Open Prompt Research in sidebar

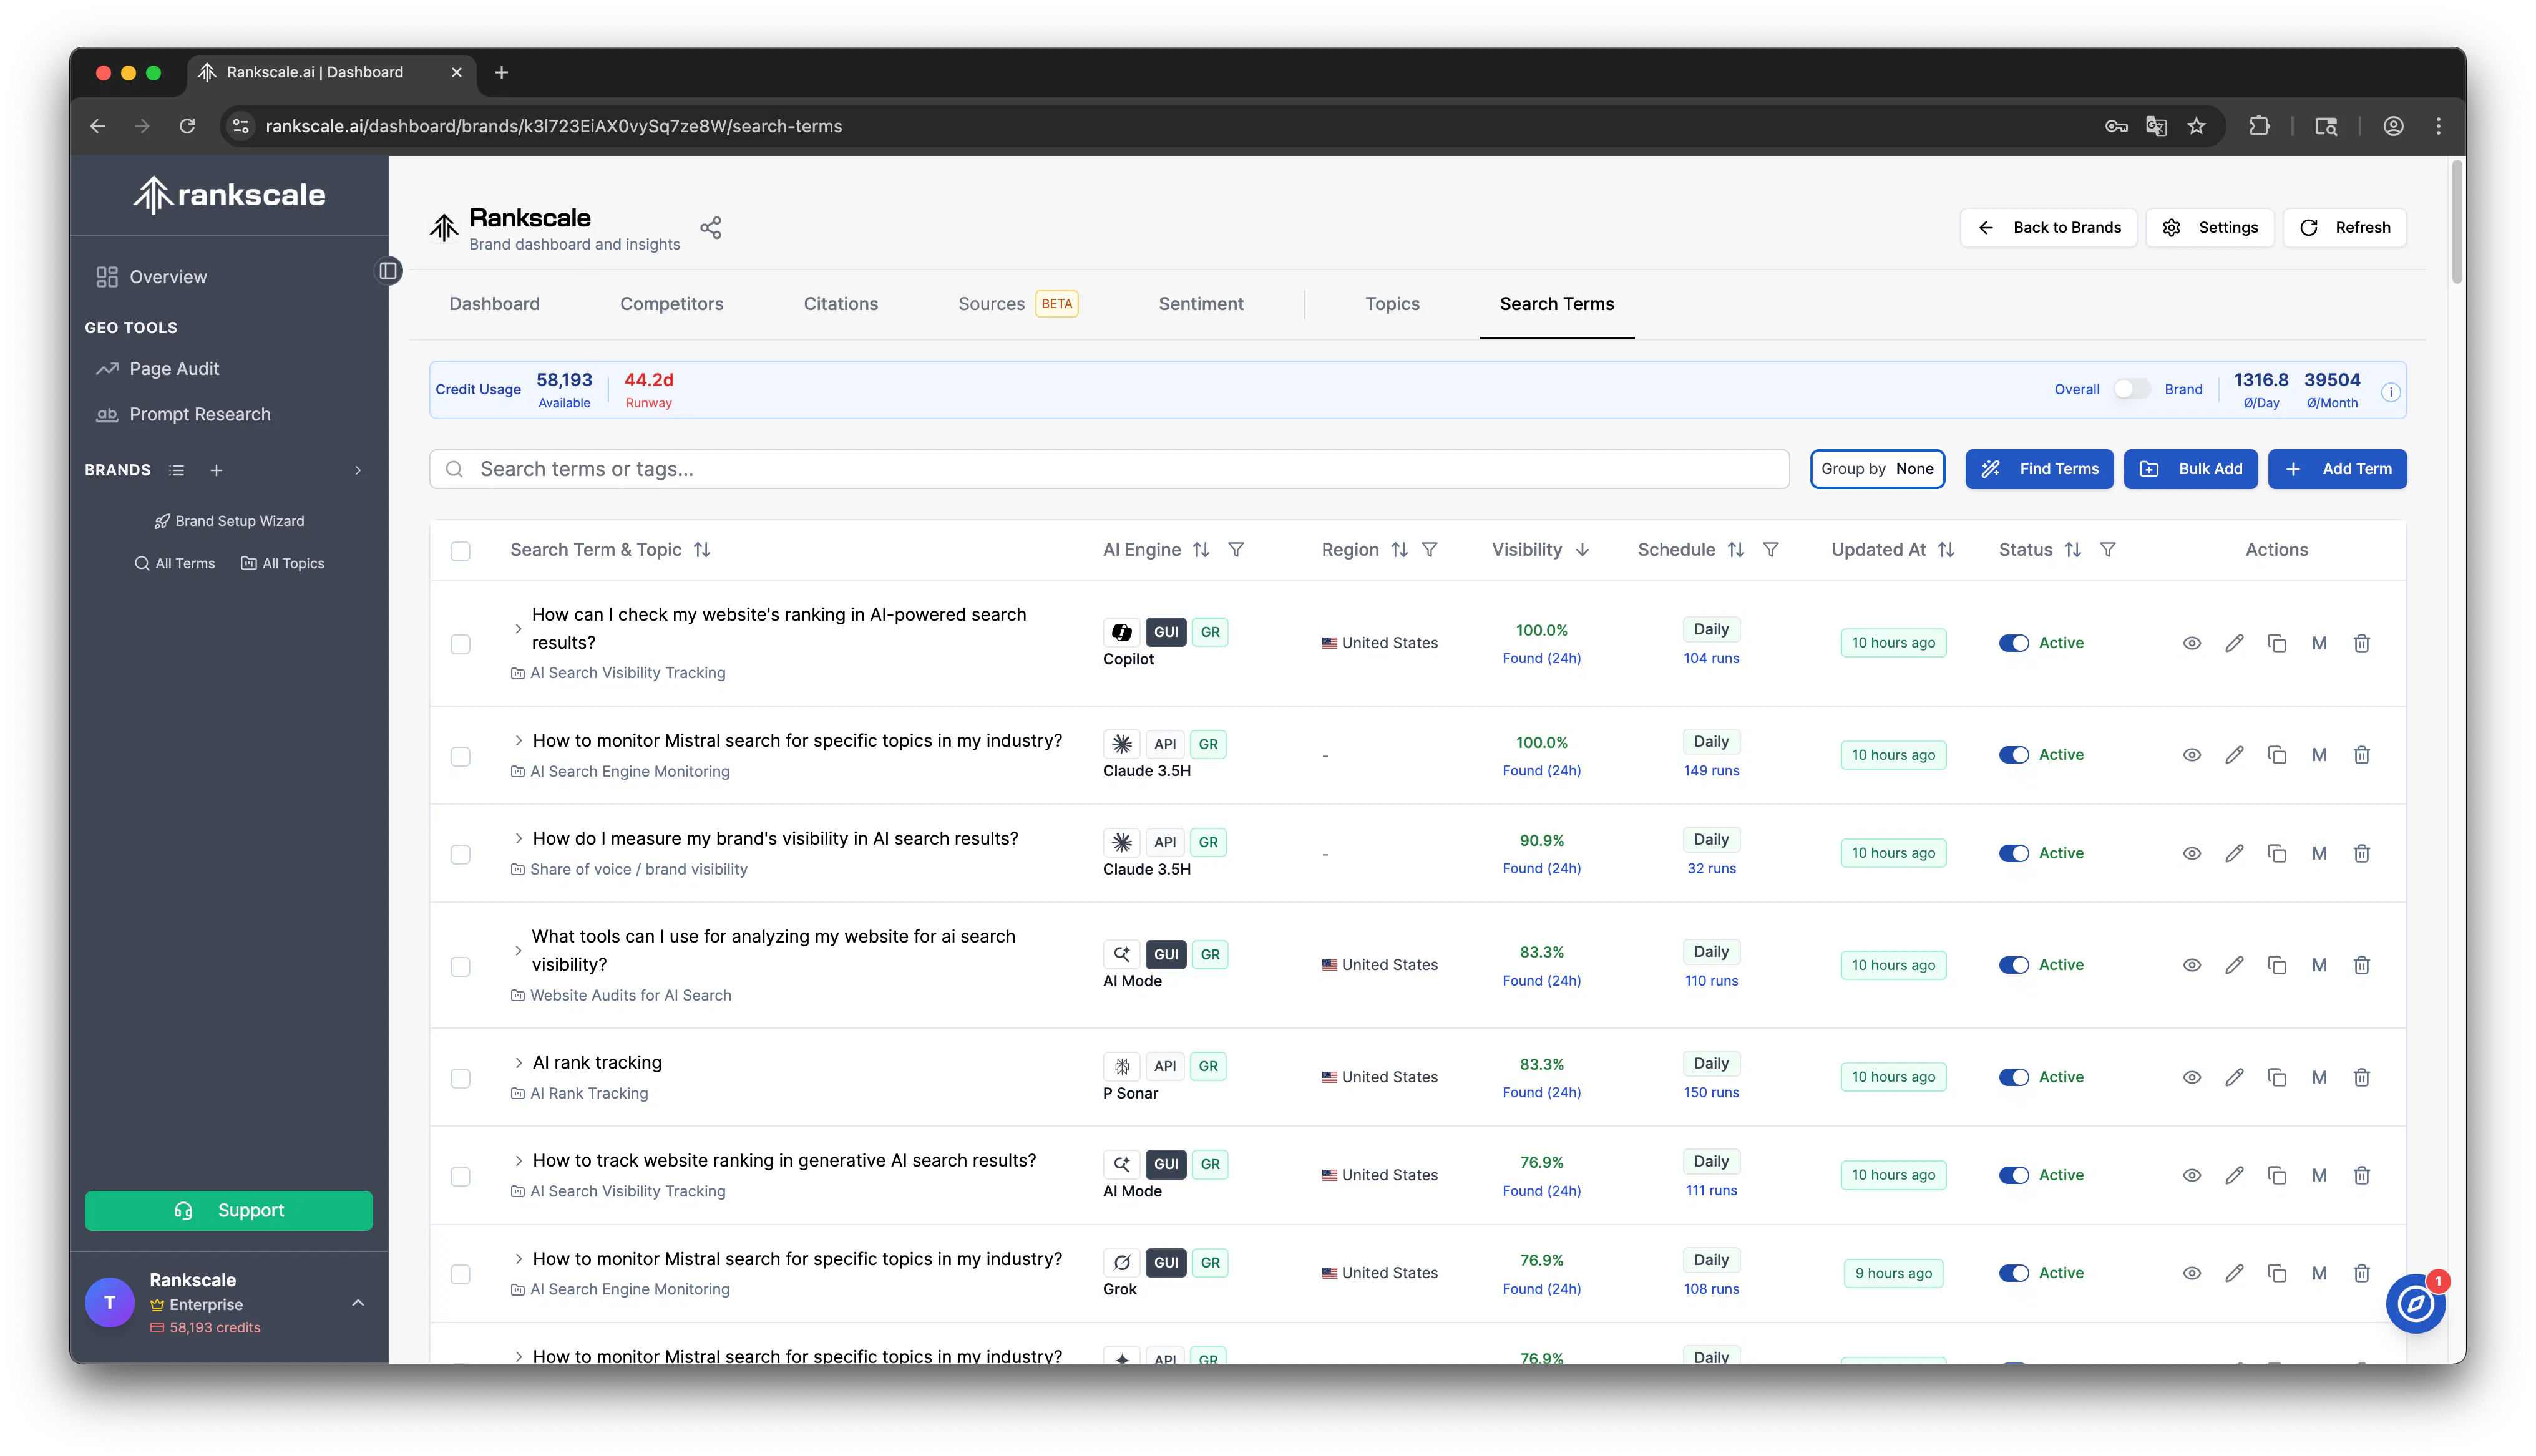pos(199,415)
